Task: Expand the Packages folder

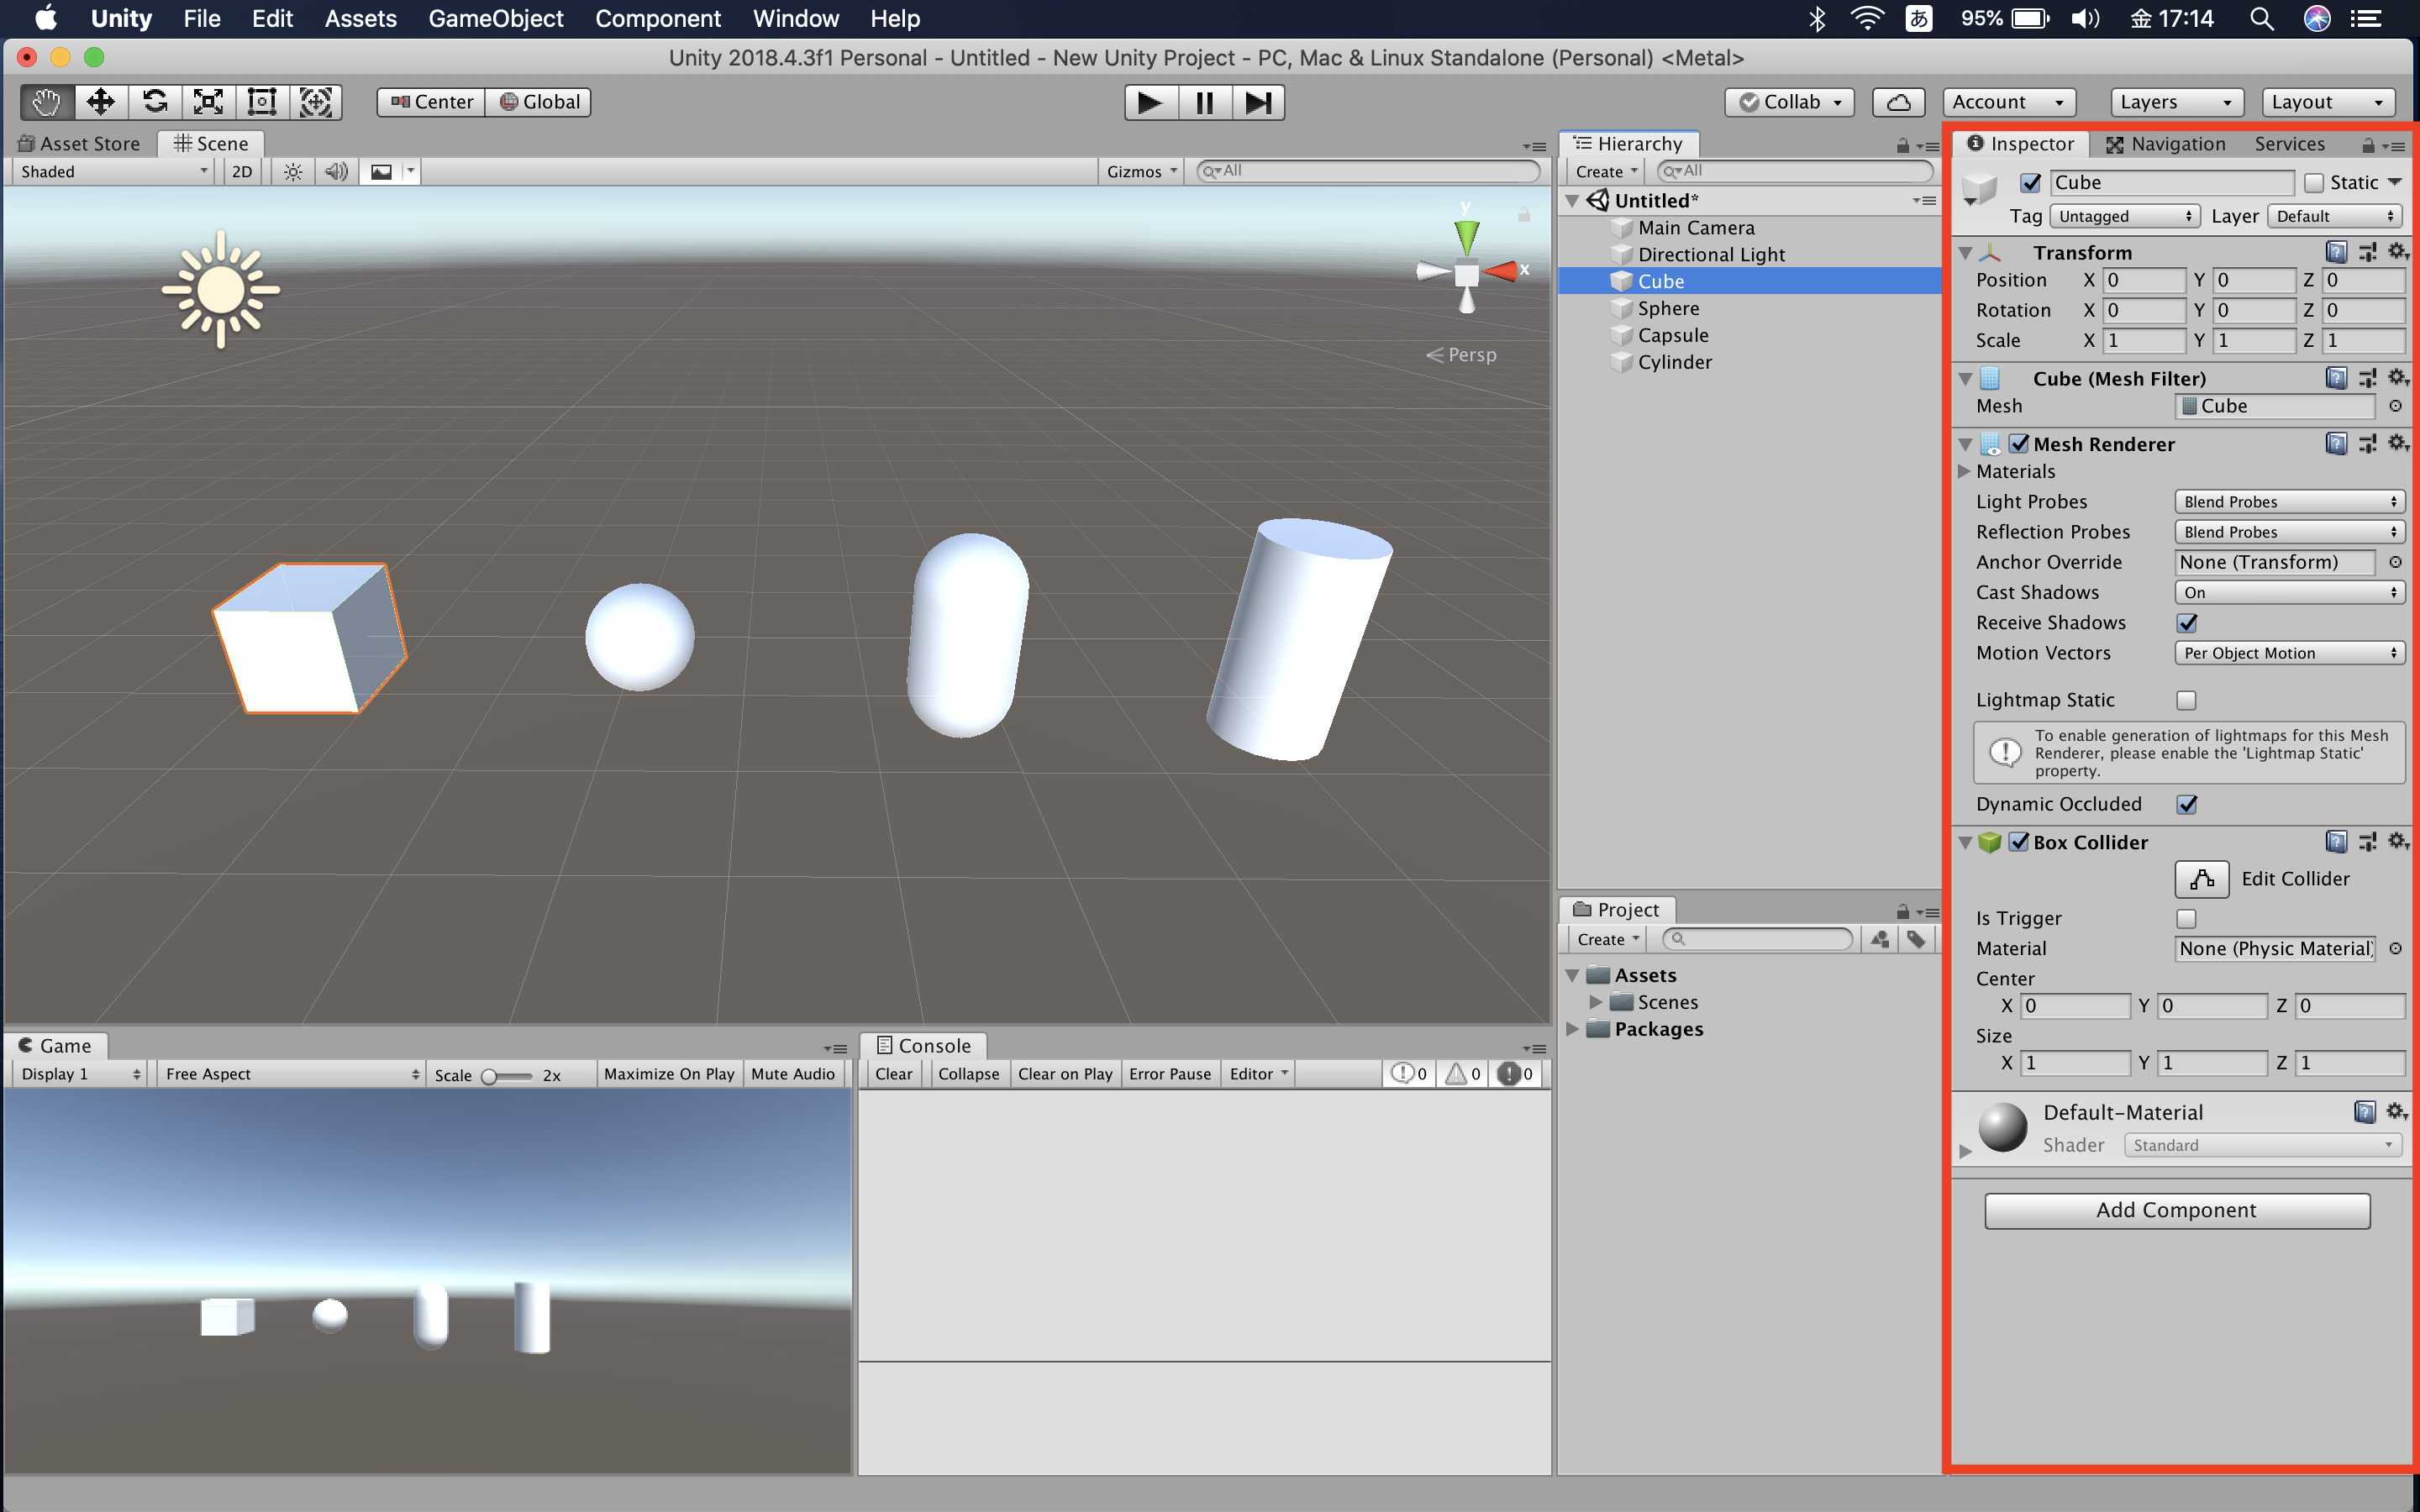Action: [x=1574, y=1029]
